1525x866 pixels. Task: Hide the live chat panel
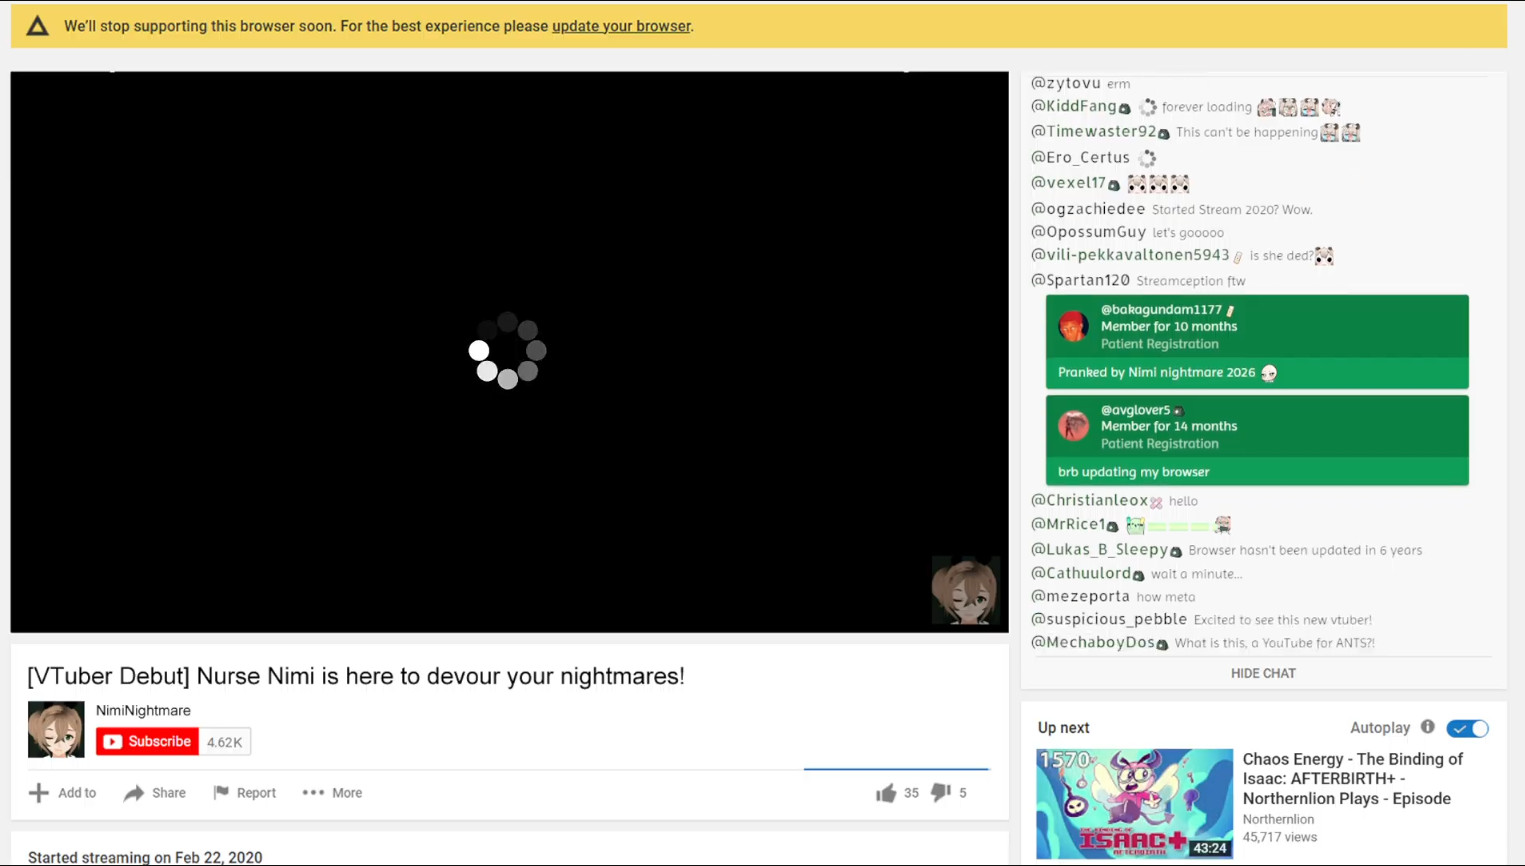1263,673
